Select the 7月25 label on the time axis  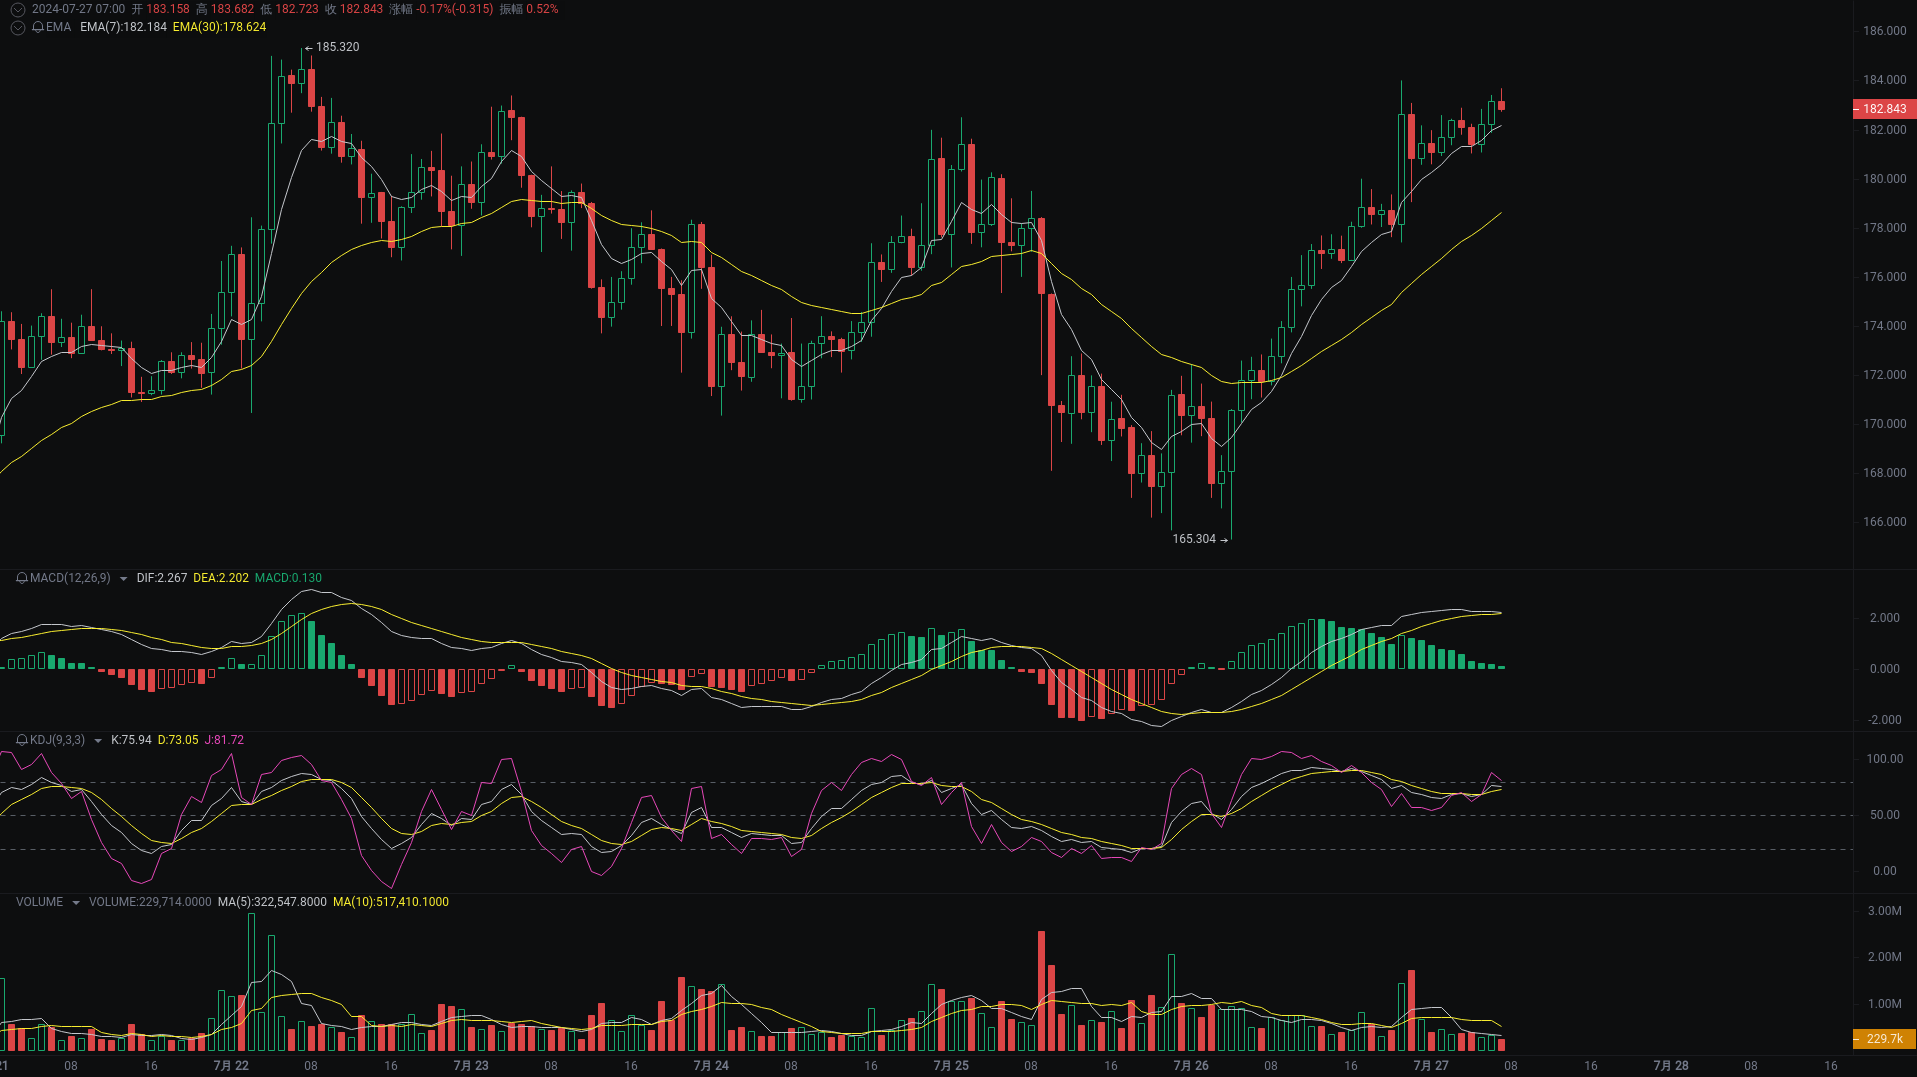[951, 1066]
